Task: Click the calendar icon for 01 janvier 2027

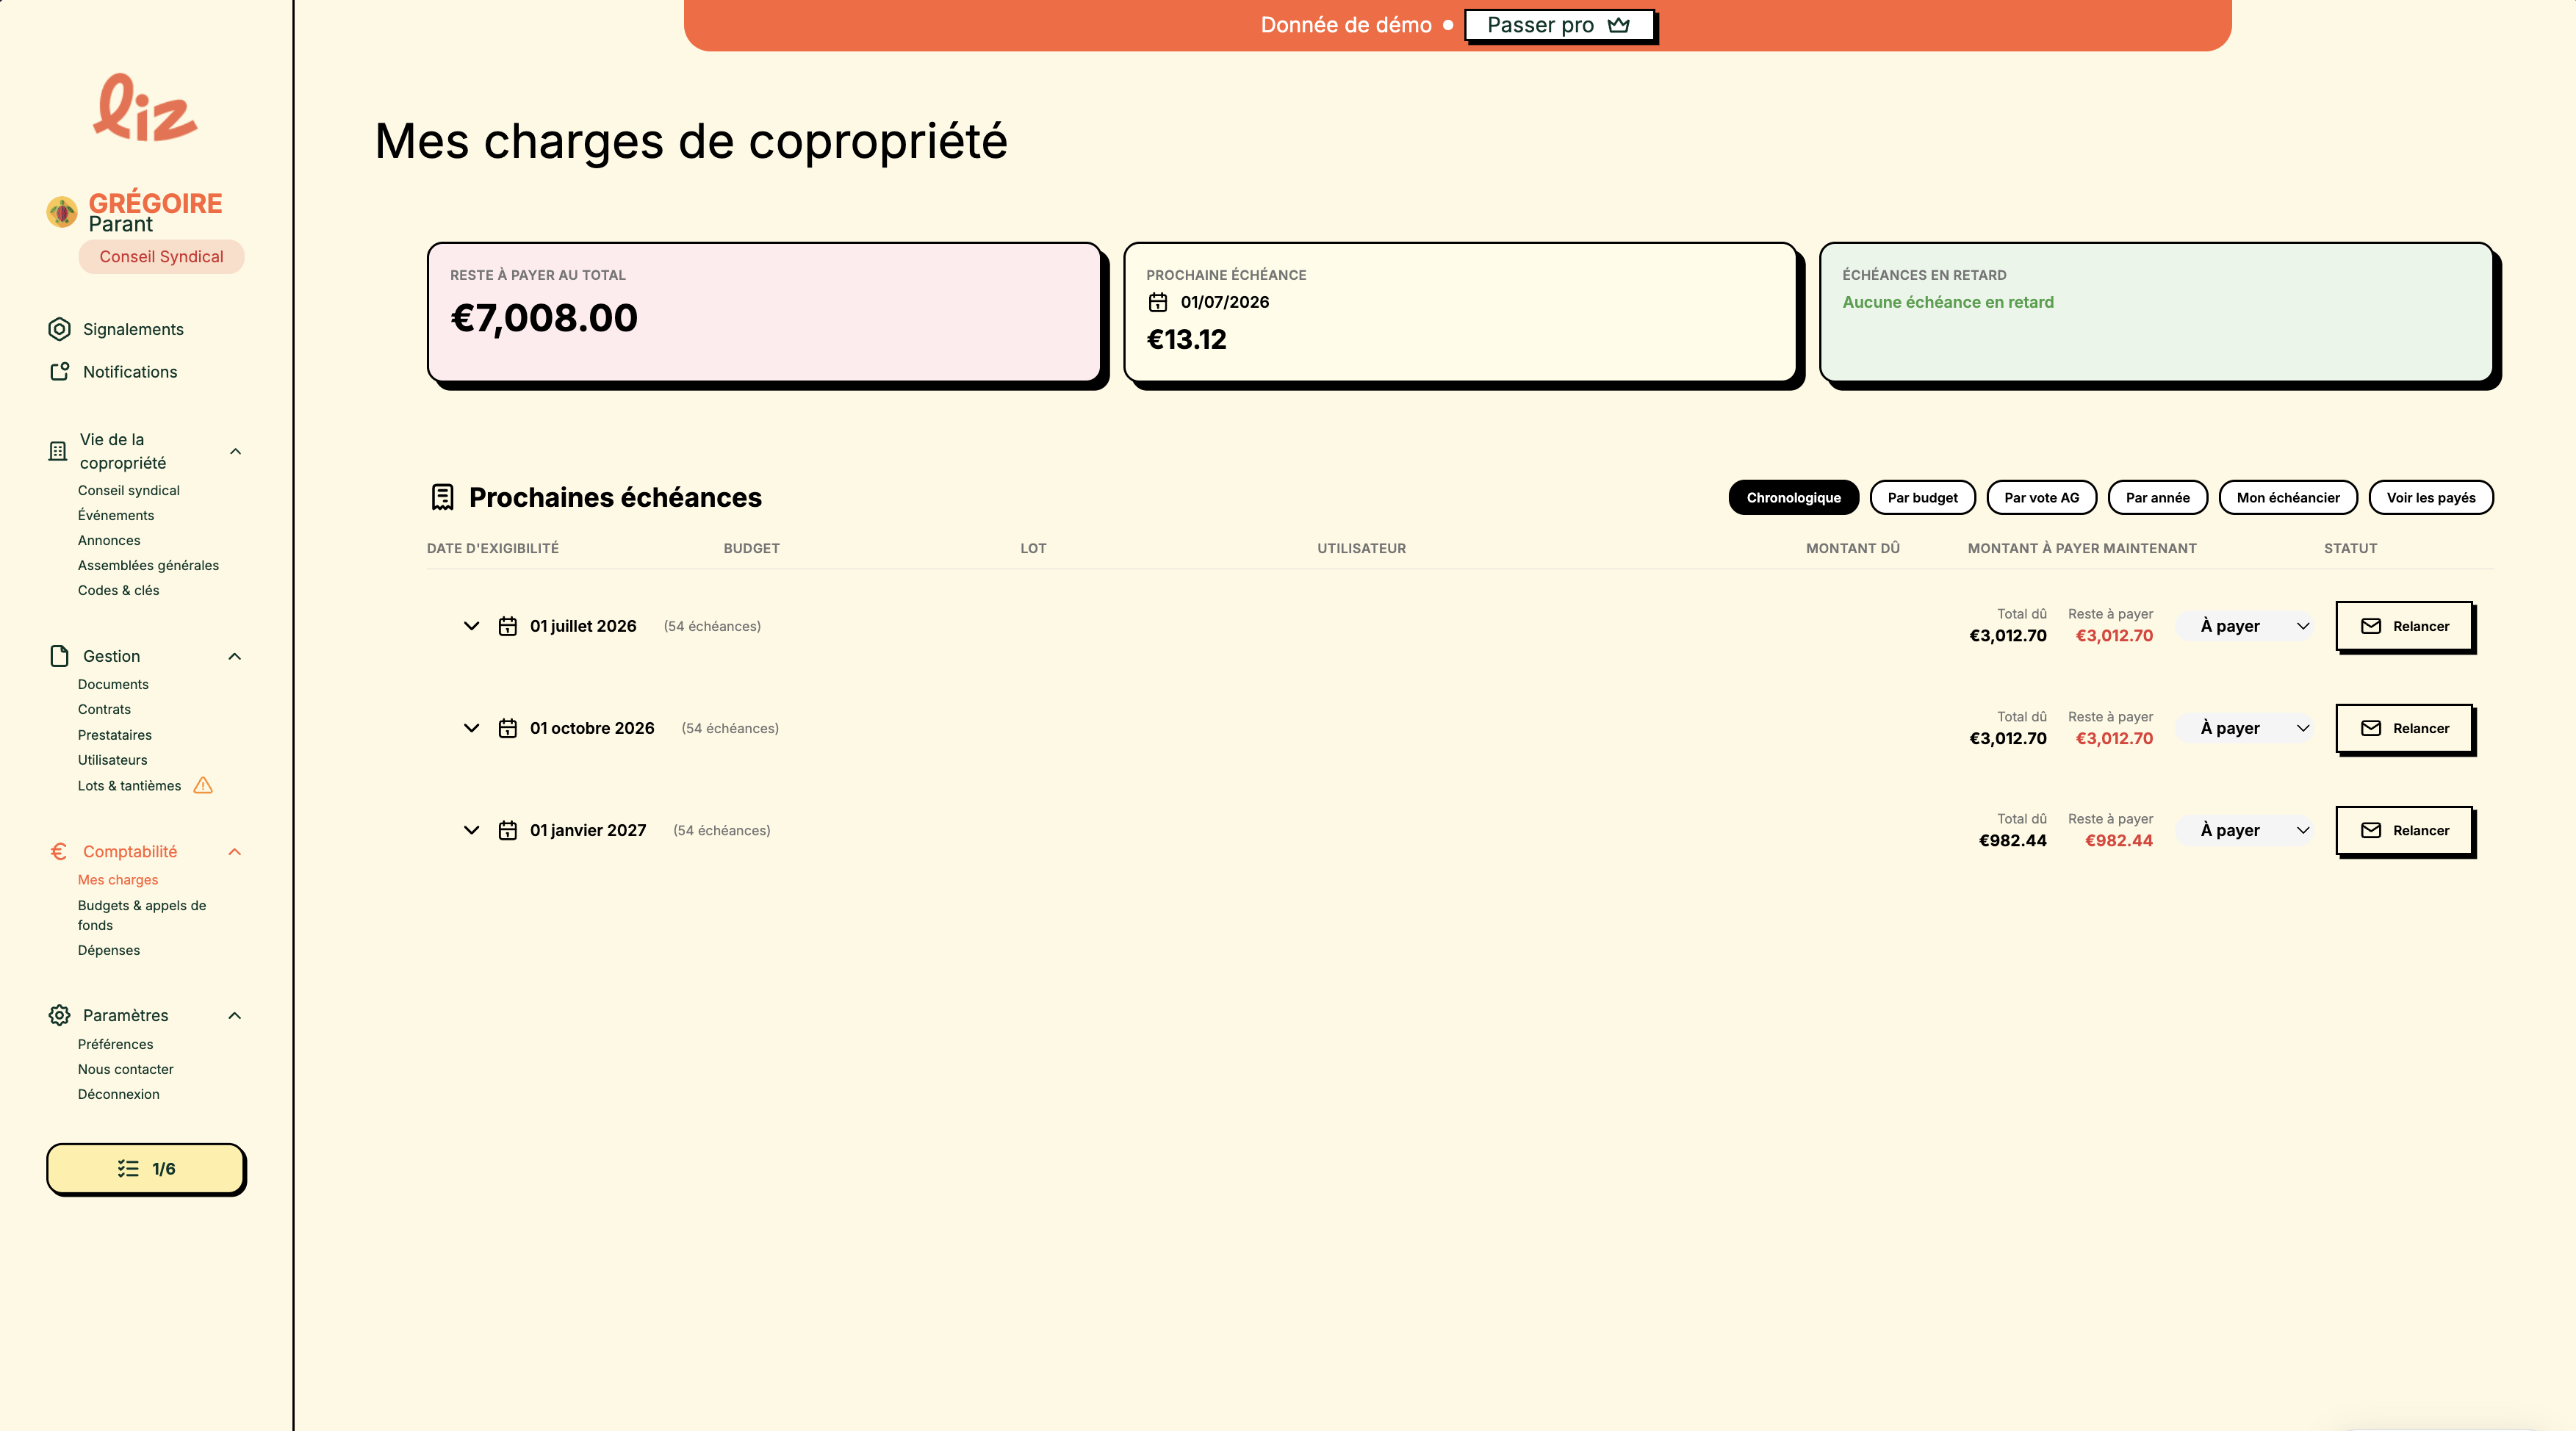Action: [508, 830]
